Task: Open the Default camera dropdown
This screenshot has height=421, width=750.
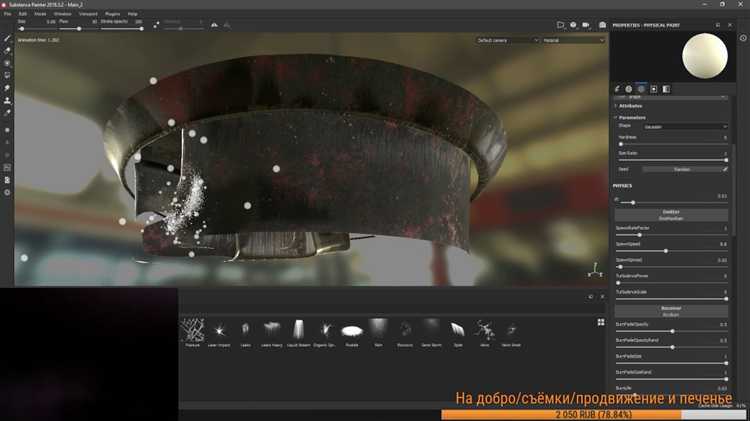Action: click(x=505, y=40)
